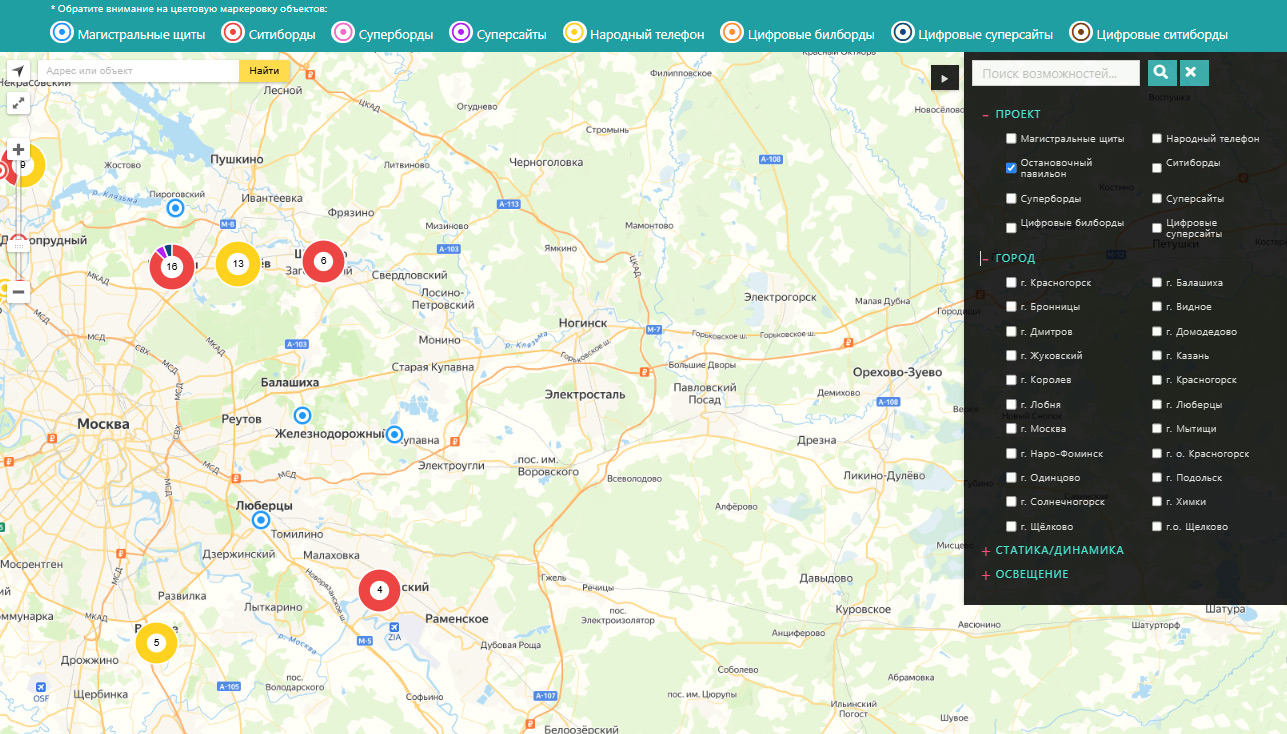The width and height of the screenshot is (1287, 734).
Task: Check the г. Подольск city filter
Action: 1157,478
